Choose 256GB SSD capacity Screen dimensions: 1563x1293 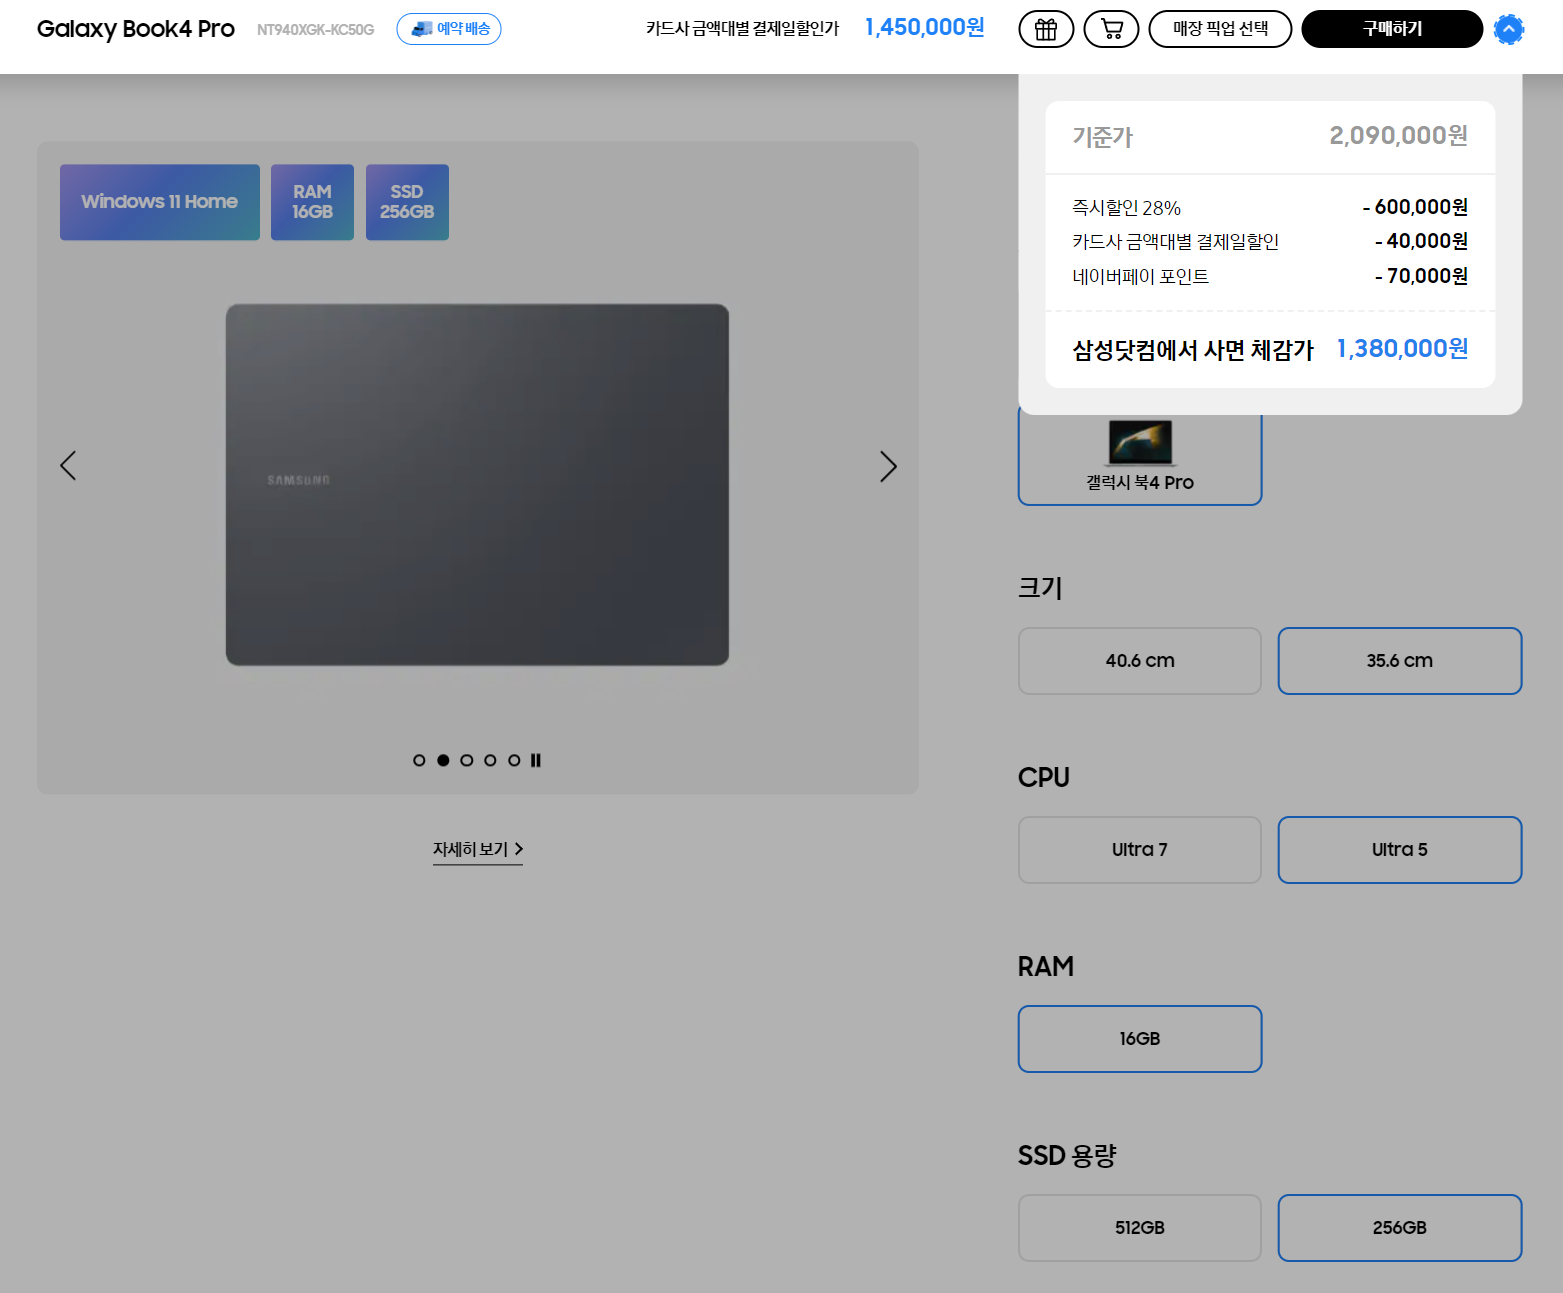1400,1228
